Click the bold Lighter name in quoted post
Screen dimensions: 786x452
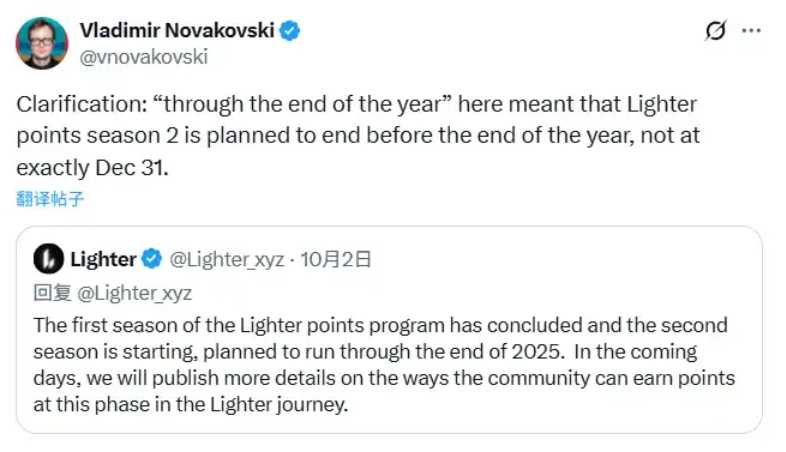(103, 260)
